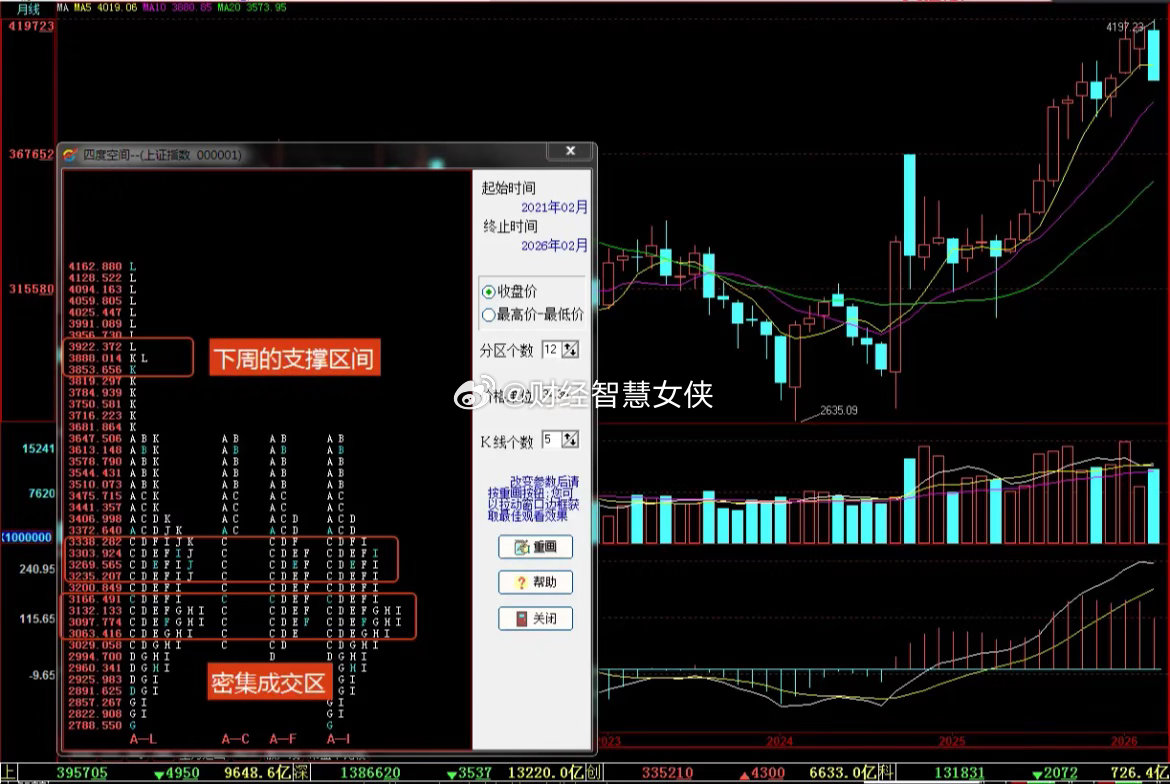Screen dimensions: 1170x784
Task: Click the 科 index value 131831
Action: click(x=960, y=773)
